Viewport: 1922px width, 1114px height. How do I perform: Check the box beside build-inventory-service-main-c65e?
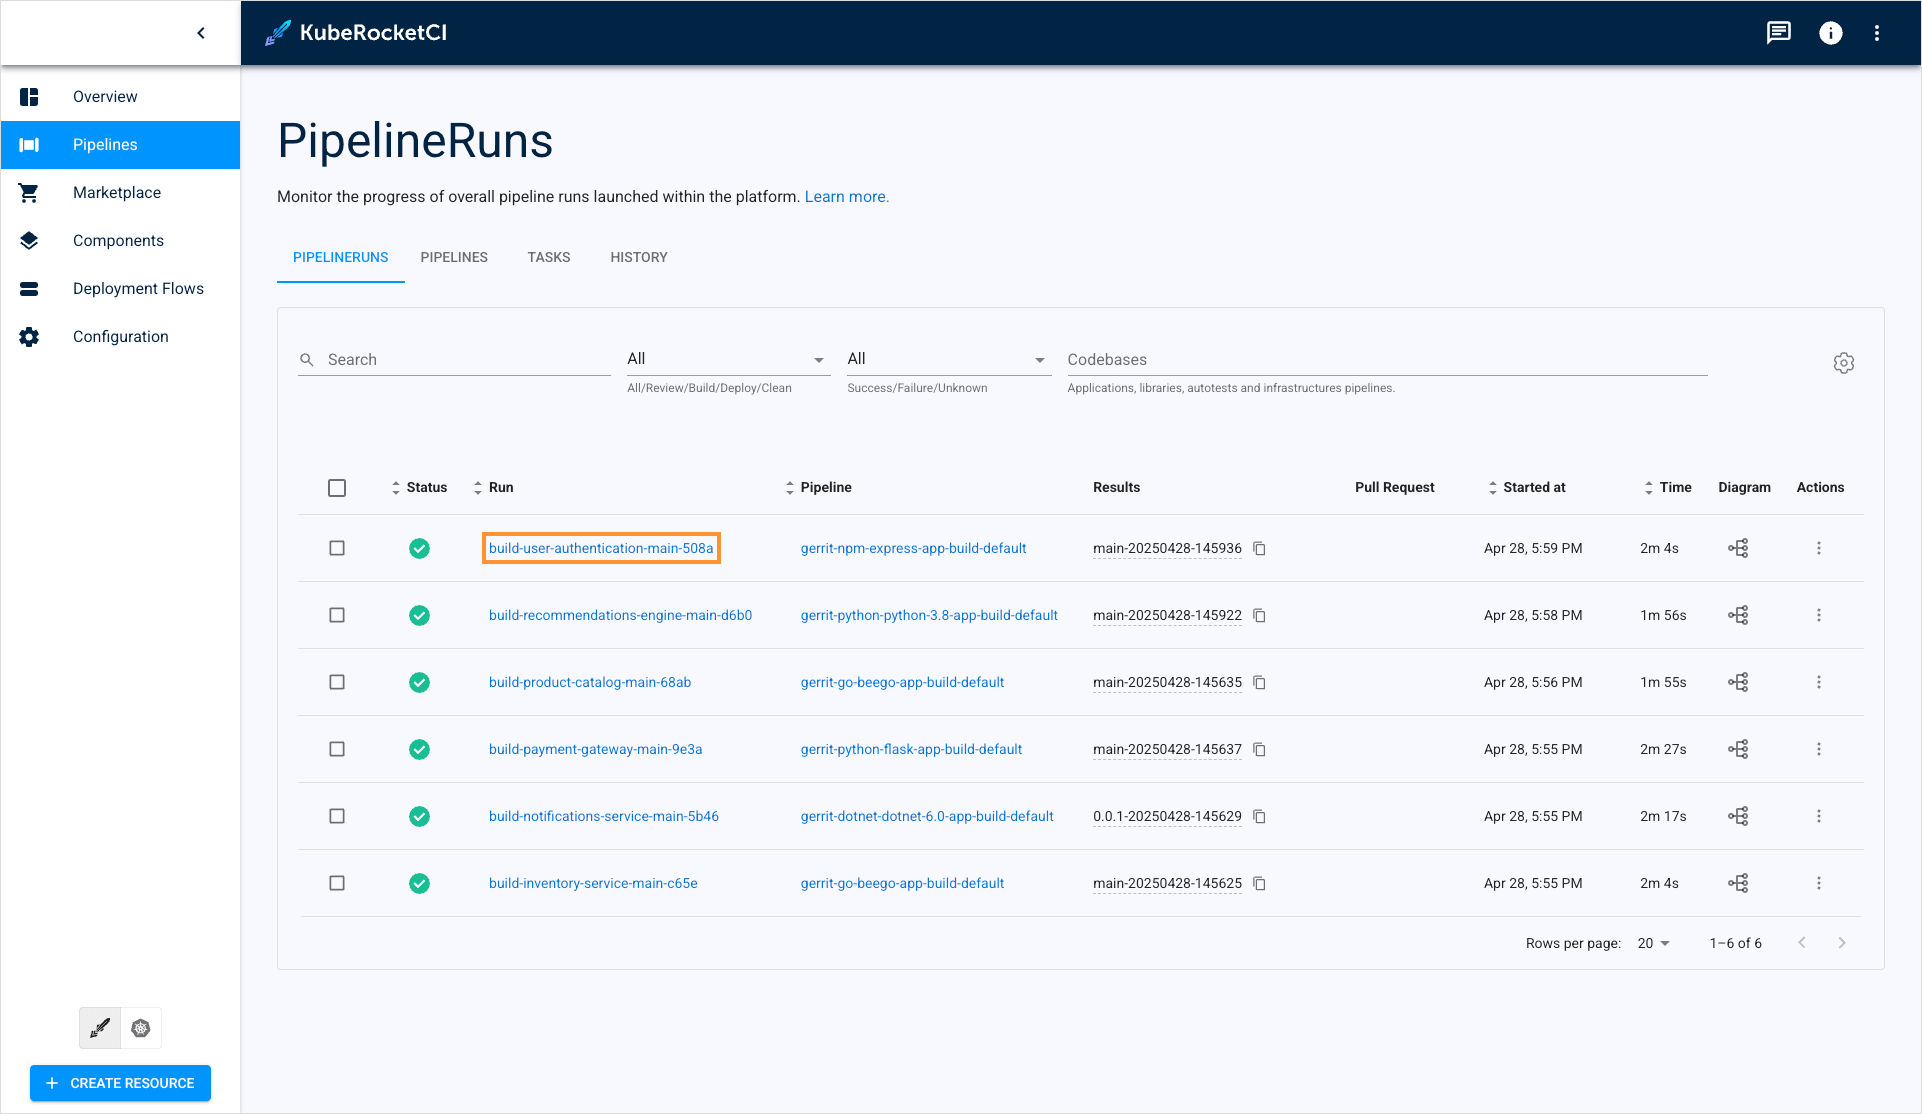click(337, 883)
